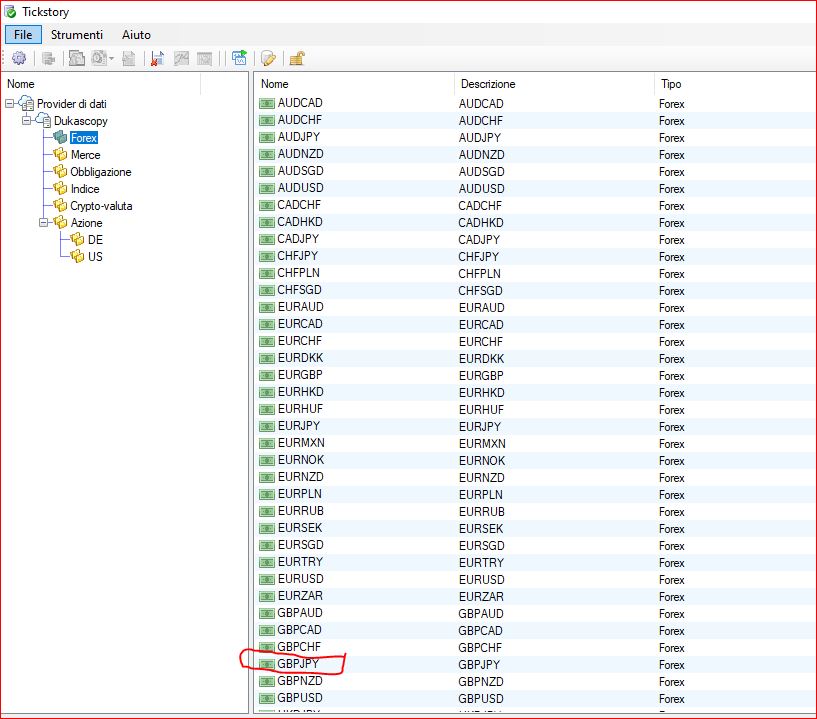This screenshot has width=817, height=719.
Task: Select Azione folder label in tree
Action: pos(86,222)
